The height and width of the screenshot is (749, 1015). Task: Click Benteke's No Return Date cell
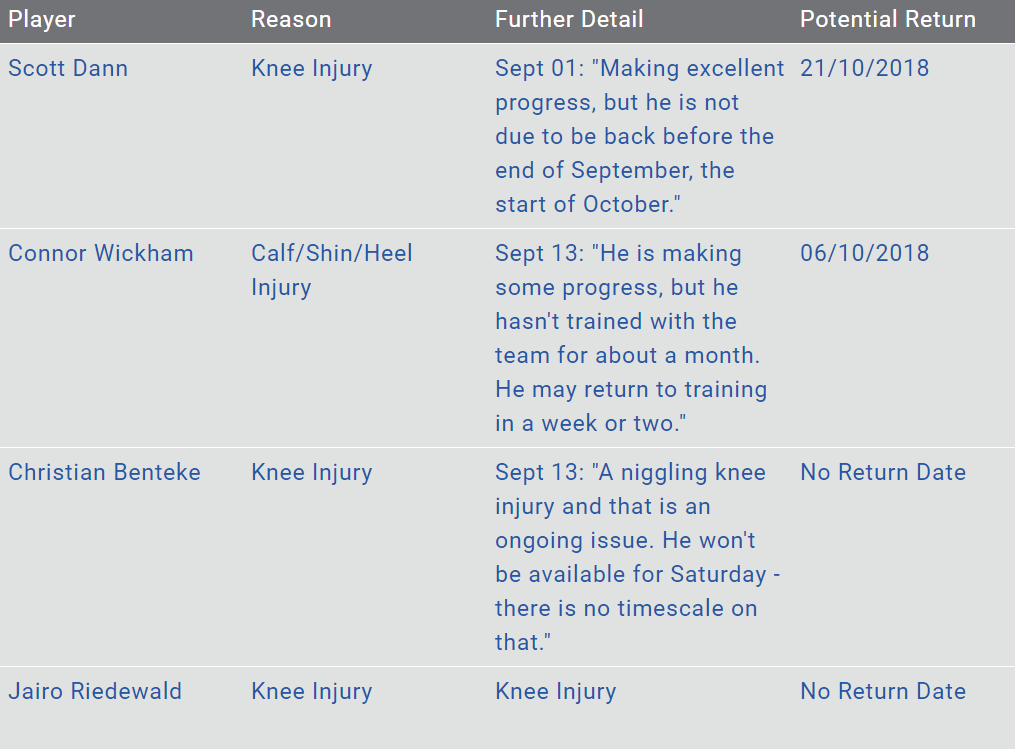882,472
